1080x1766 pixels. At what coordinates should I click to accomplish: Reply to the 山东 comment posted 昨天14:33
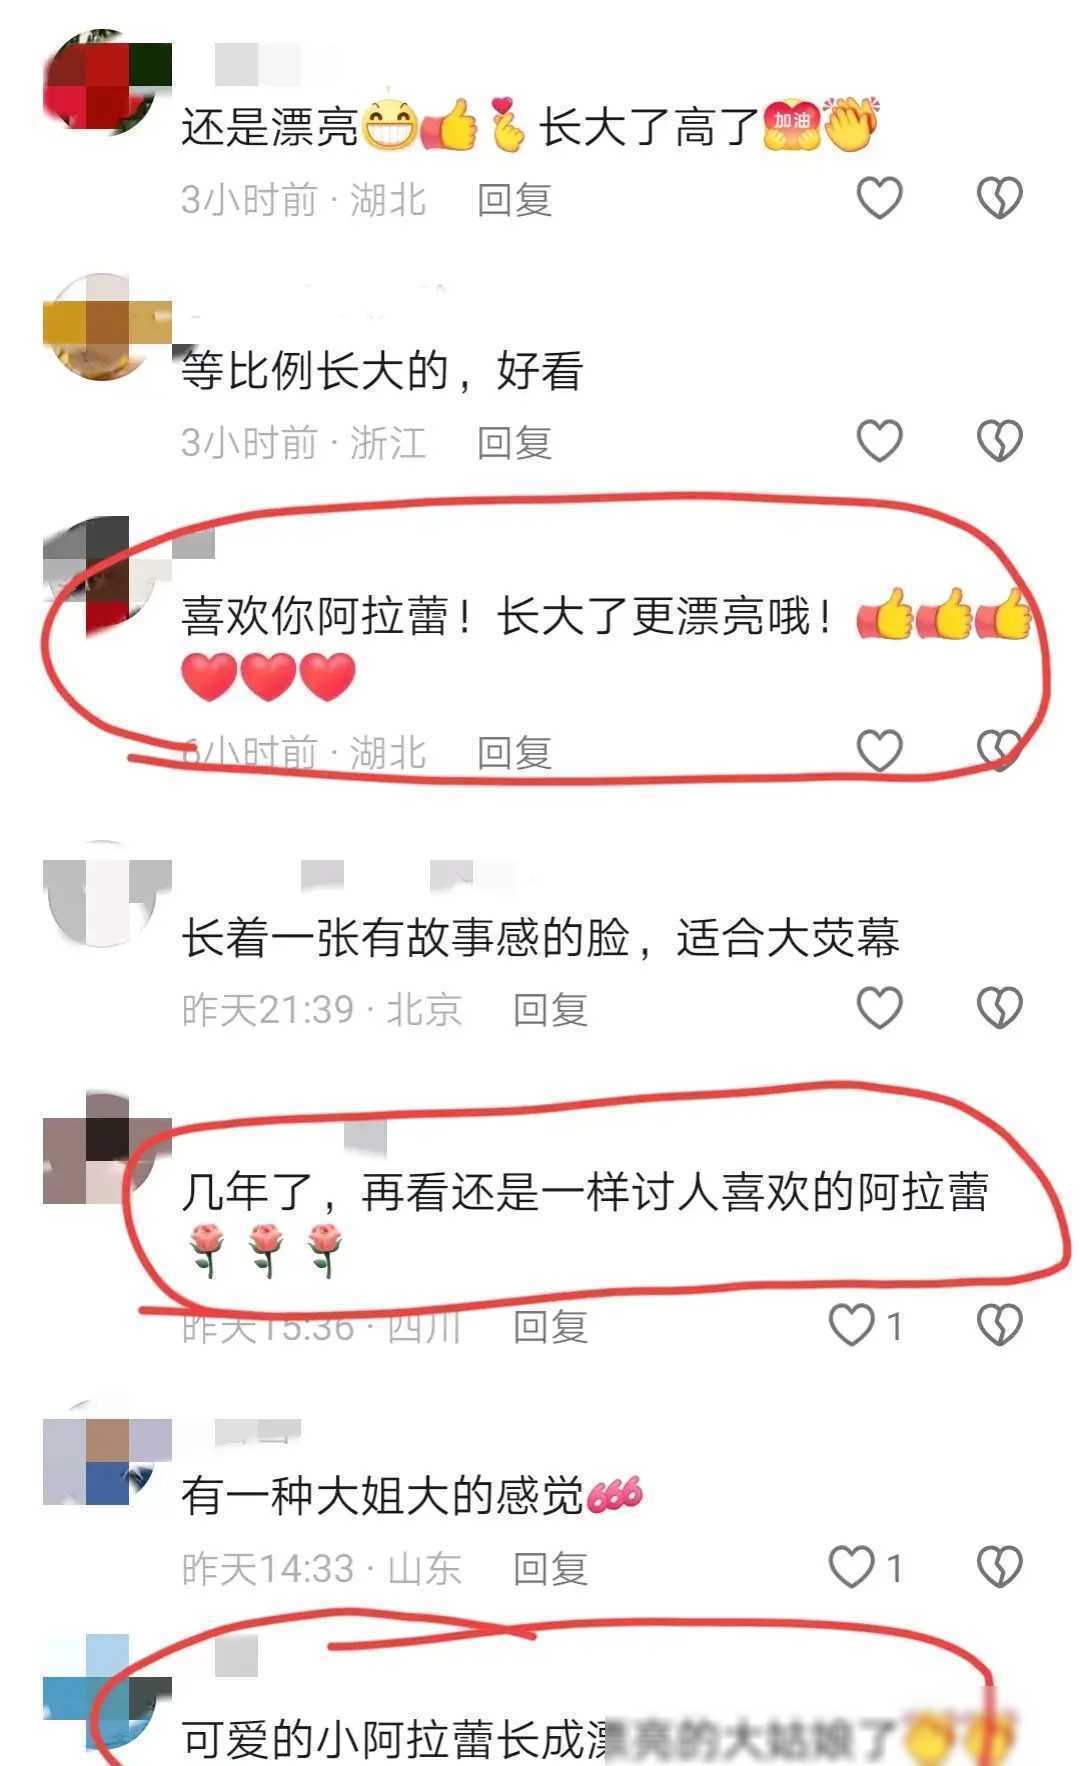pyautogui.click(x=550, y=1569)
